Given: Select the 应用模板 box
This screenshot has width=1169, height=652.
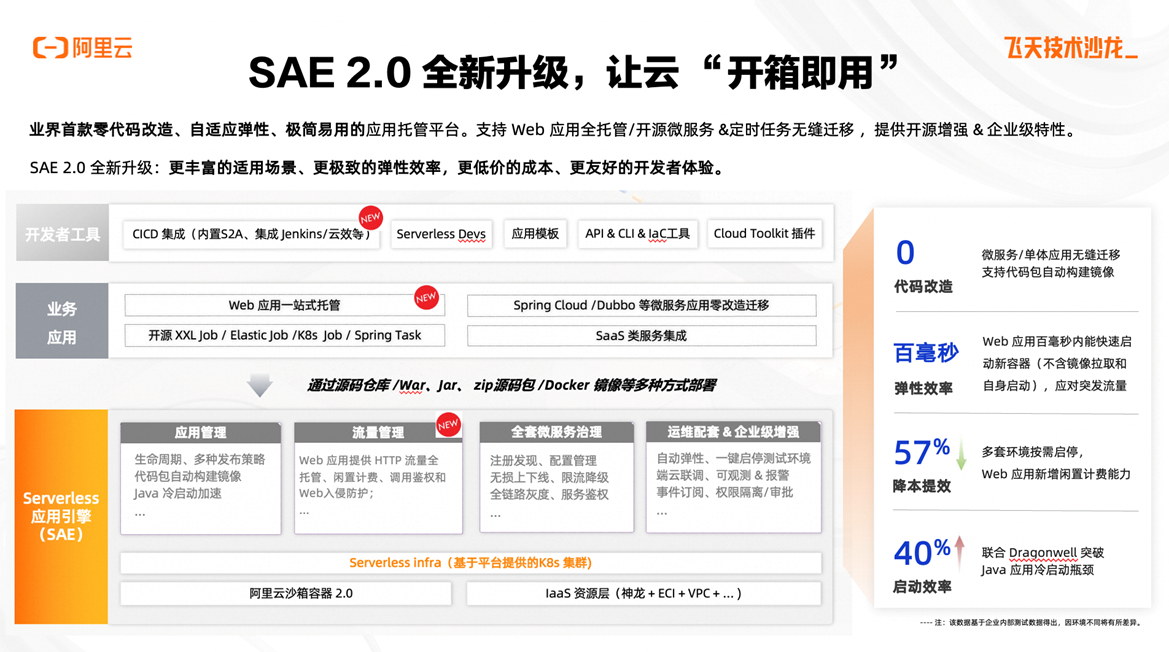Looking at the screenshot, I should pos(535,234).
